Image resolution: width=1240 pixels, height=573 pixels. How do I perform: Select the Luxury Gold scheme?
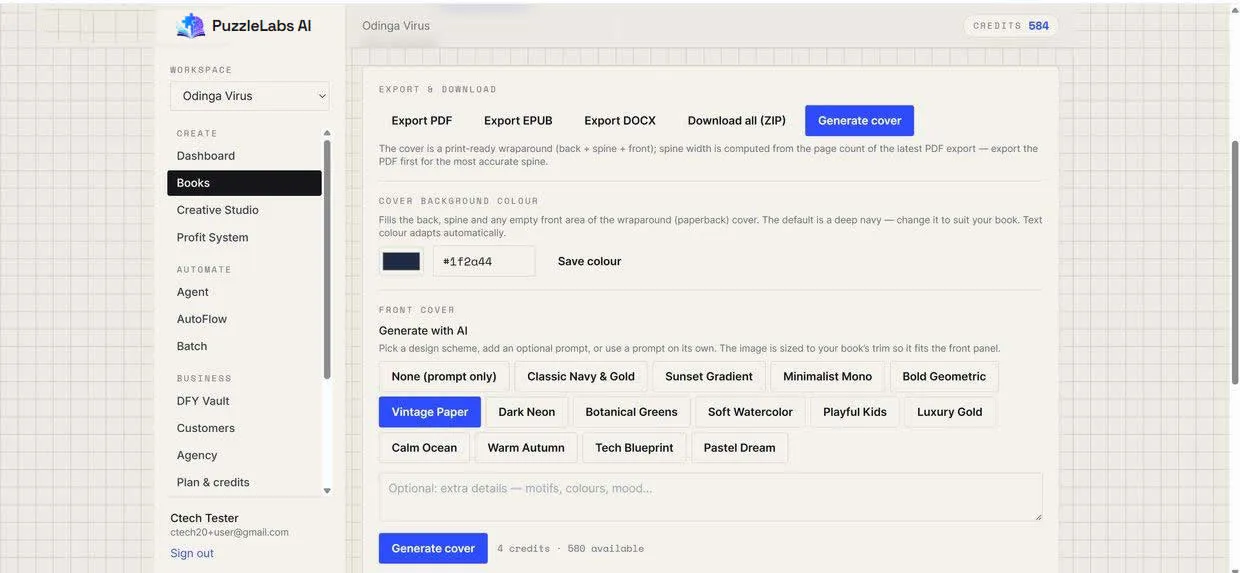950,412
